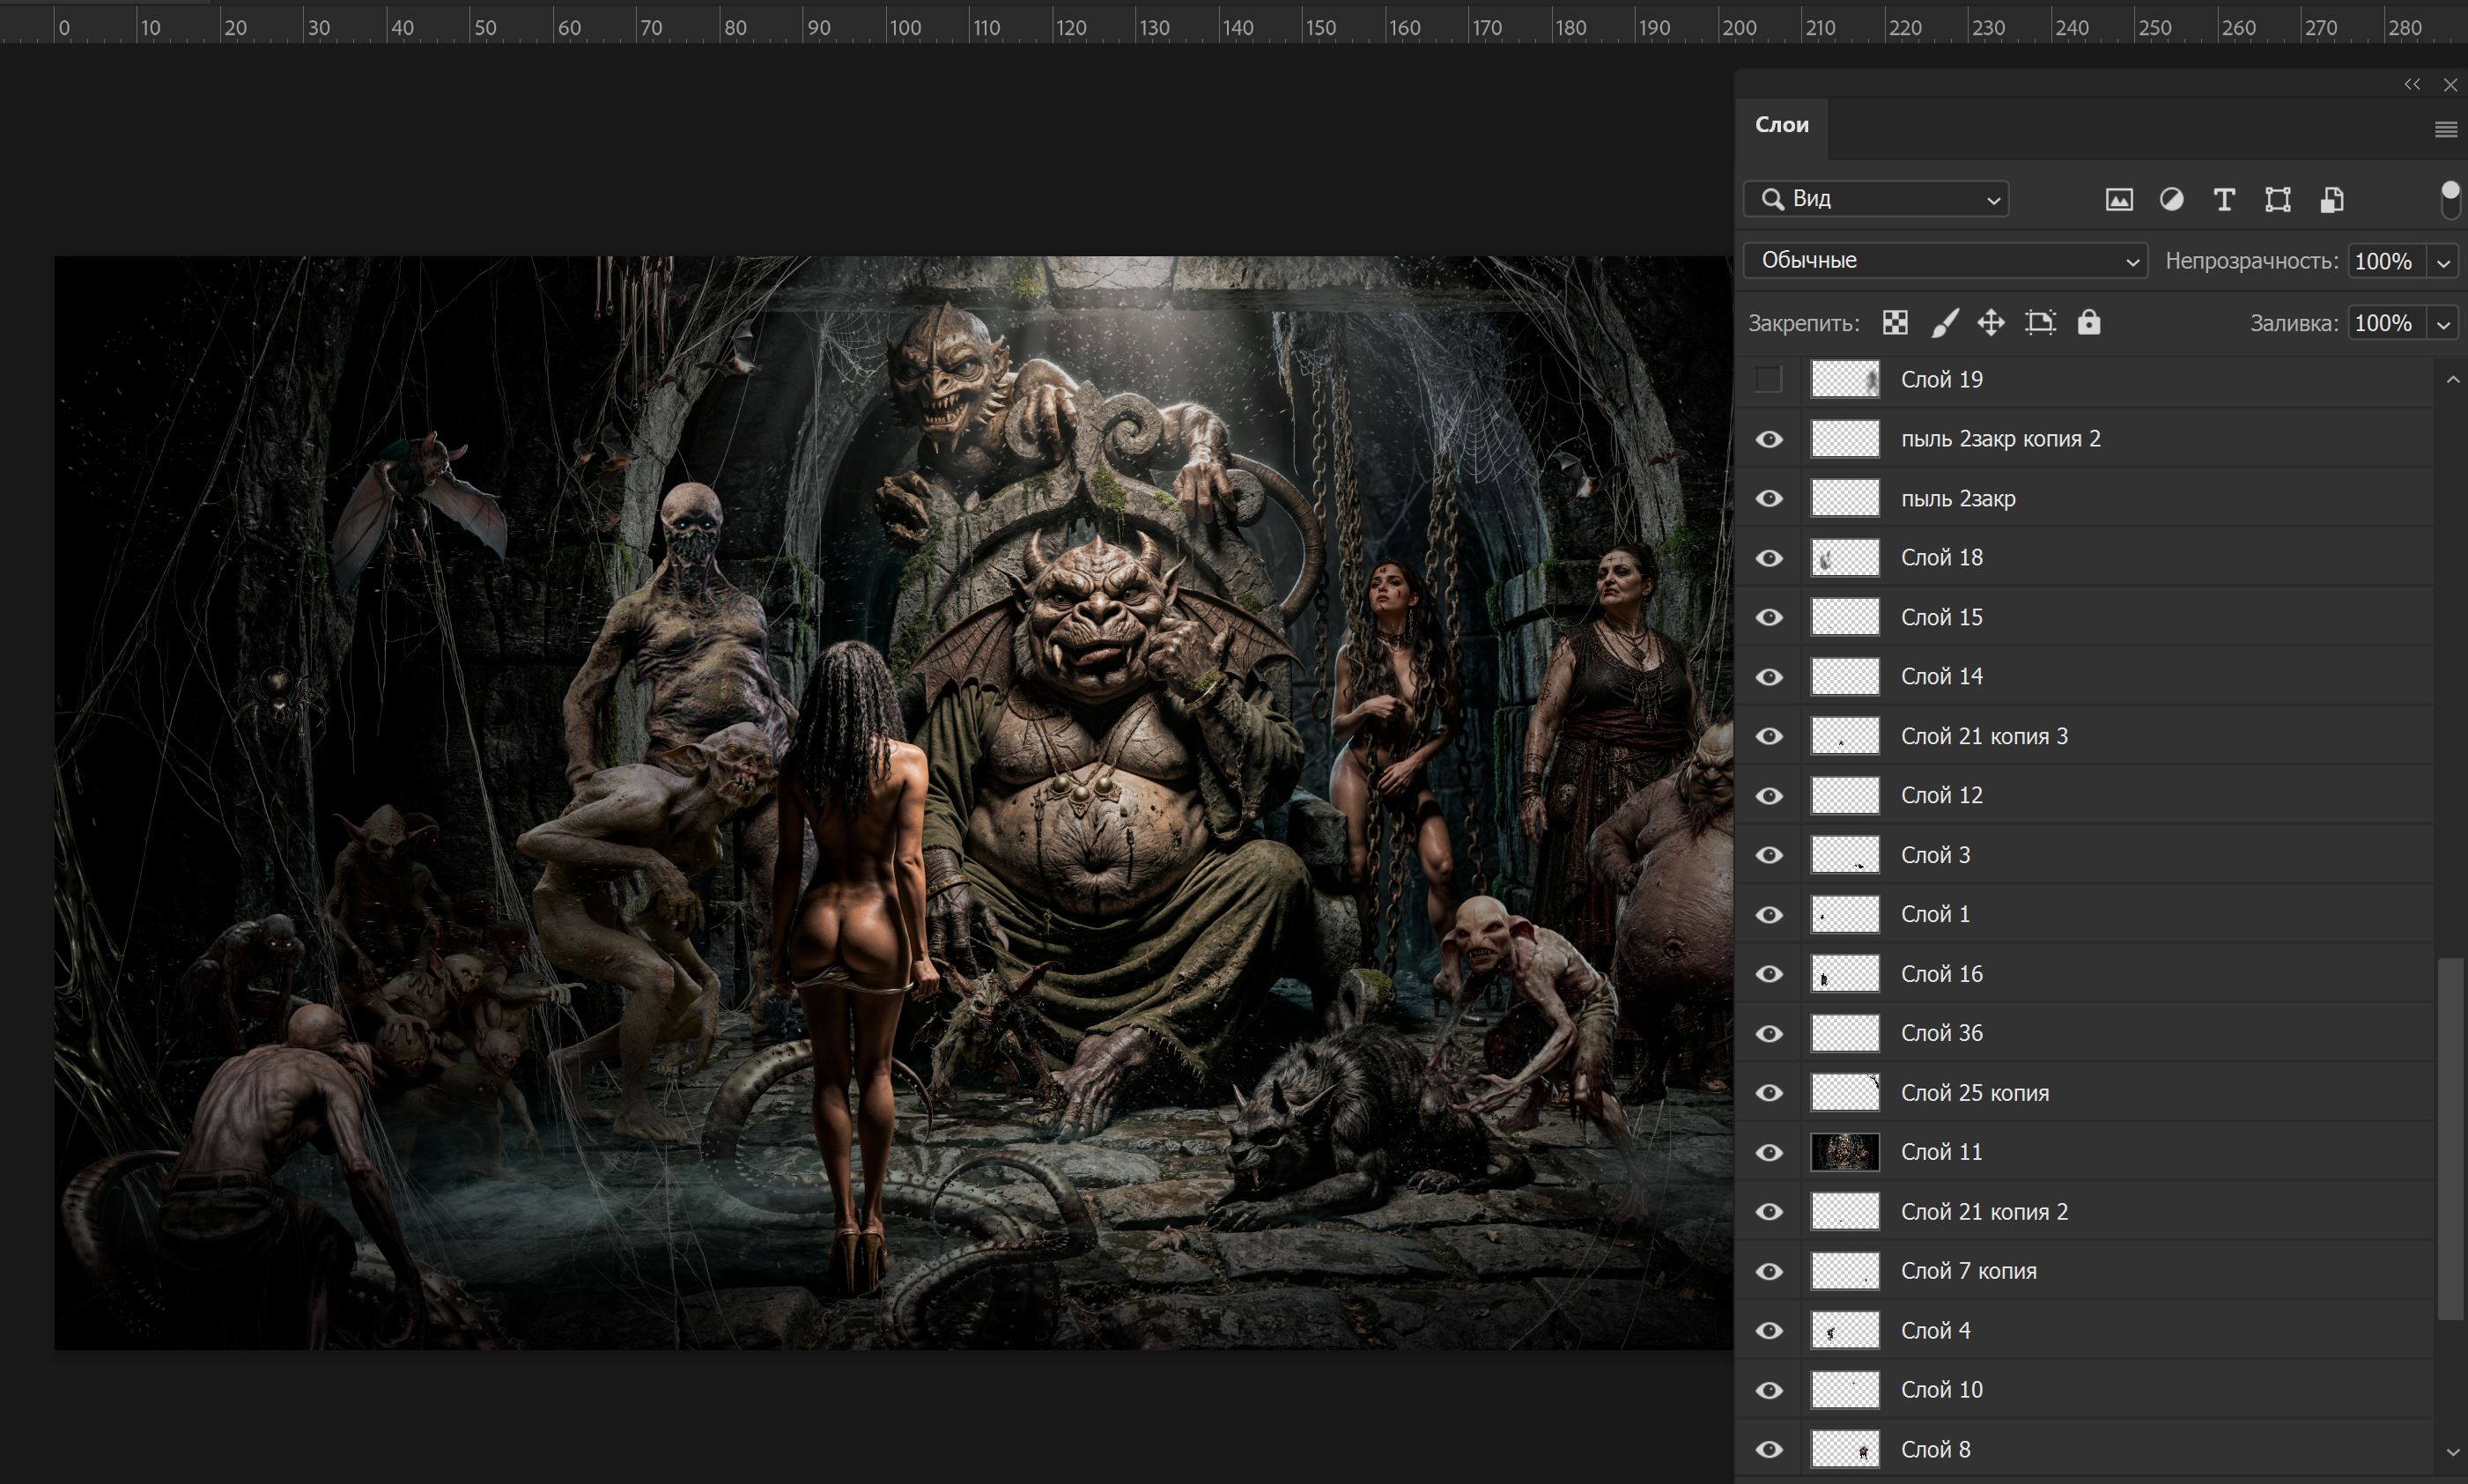
Task: Select the Слой 15 layer
Action: pos(2084,617)
